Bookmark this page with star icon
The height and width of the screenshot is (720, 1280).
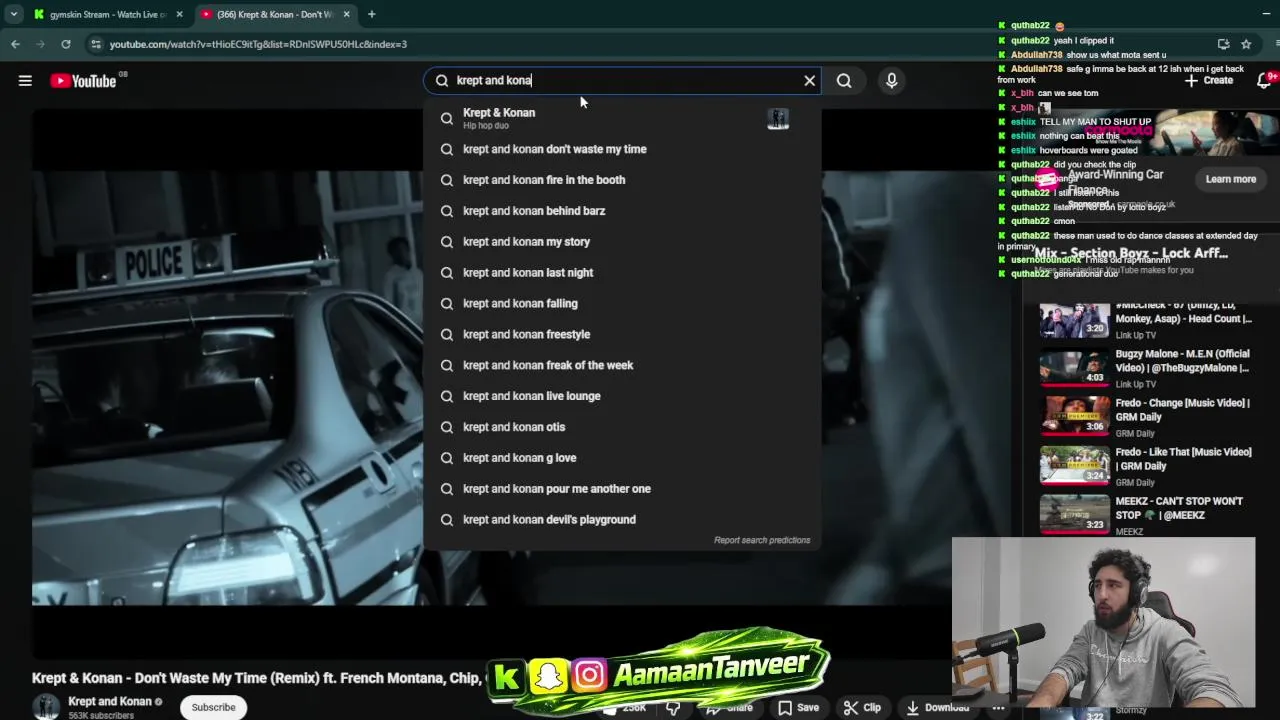[1246, 44]
